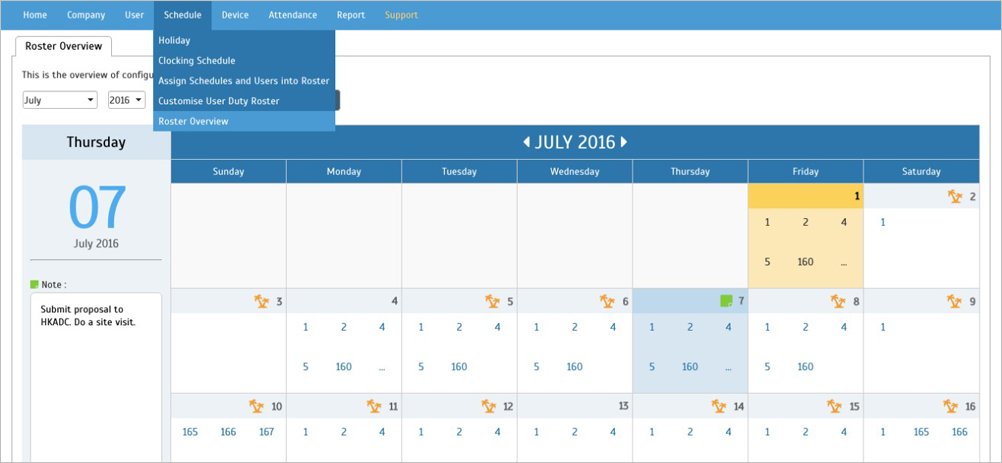Click the JULY 2016 calendar title
Viewport: 1002px width, 463px height.
[x=574, y=142]
